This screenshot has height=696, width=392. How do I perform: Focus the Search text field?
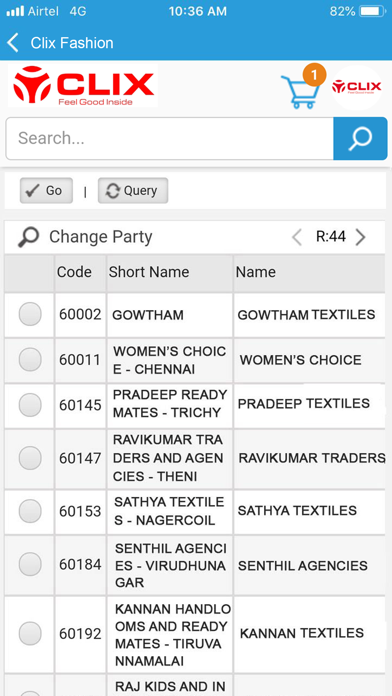(x=170, y=138)
